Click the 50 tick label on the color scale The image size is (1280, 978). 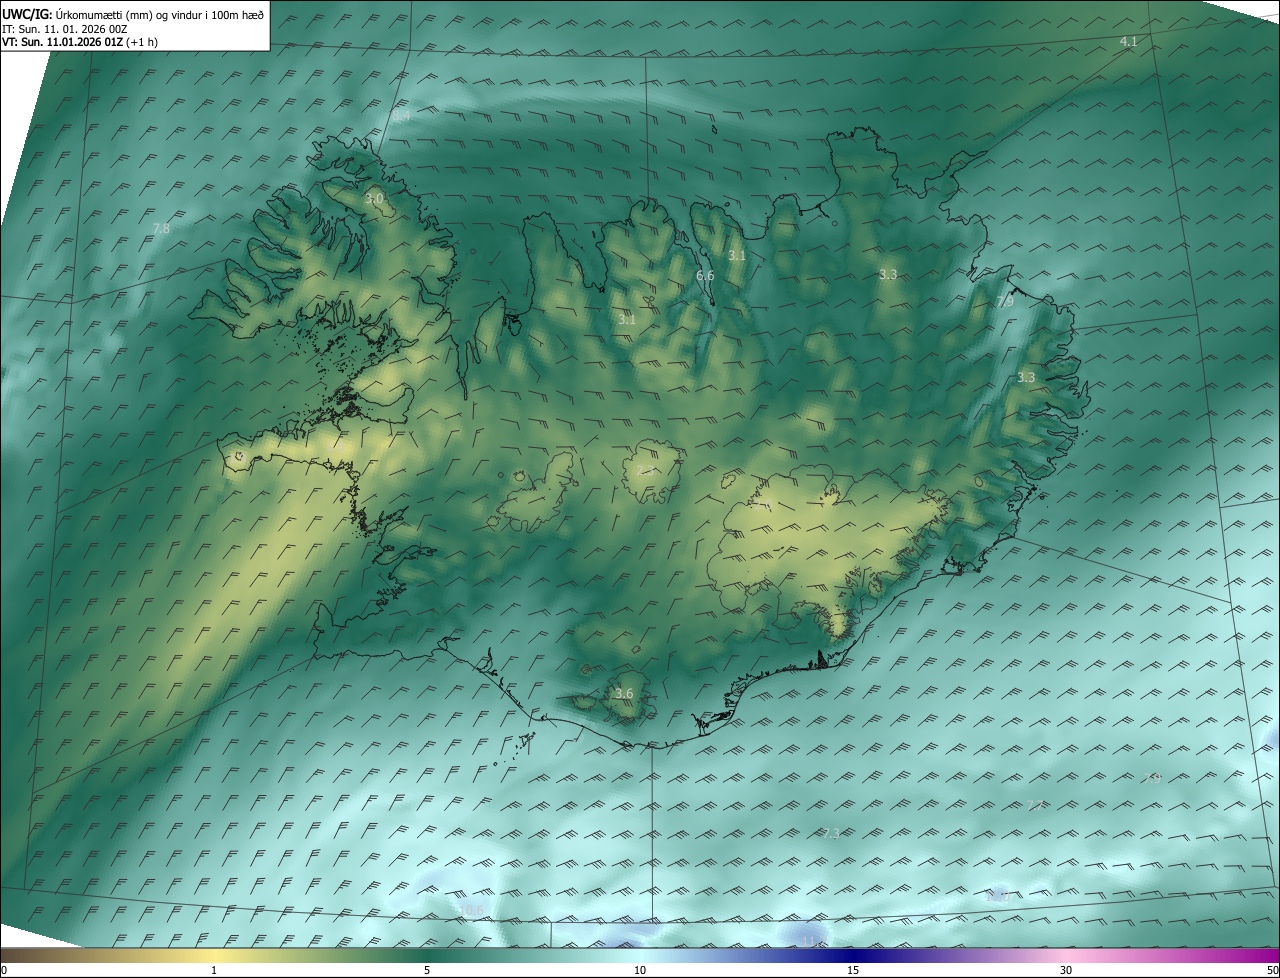[x=1272, y=970]
